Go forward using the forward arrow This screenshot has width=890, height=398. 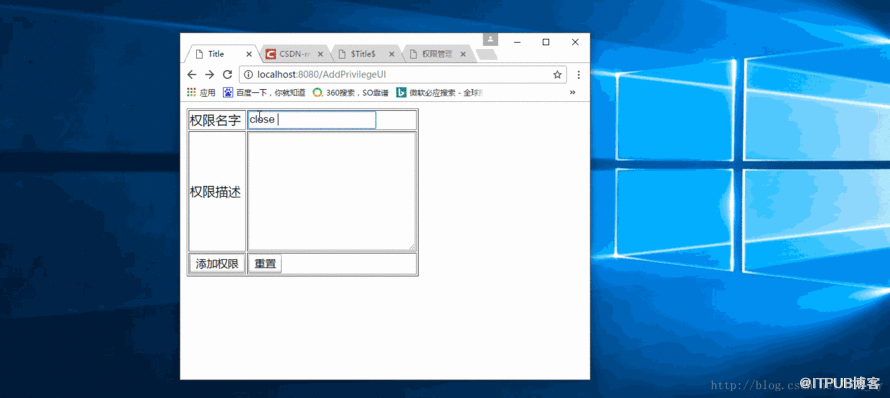point(209,75)
